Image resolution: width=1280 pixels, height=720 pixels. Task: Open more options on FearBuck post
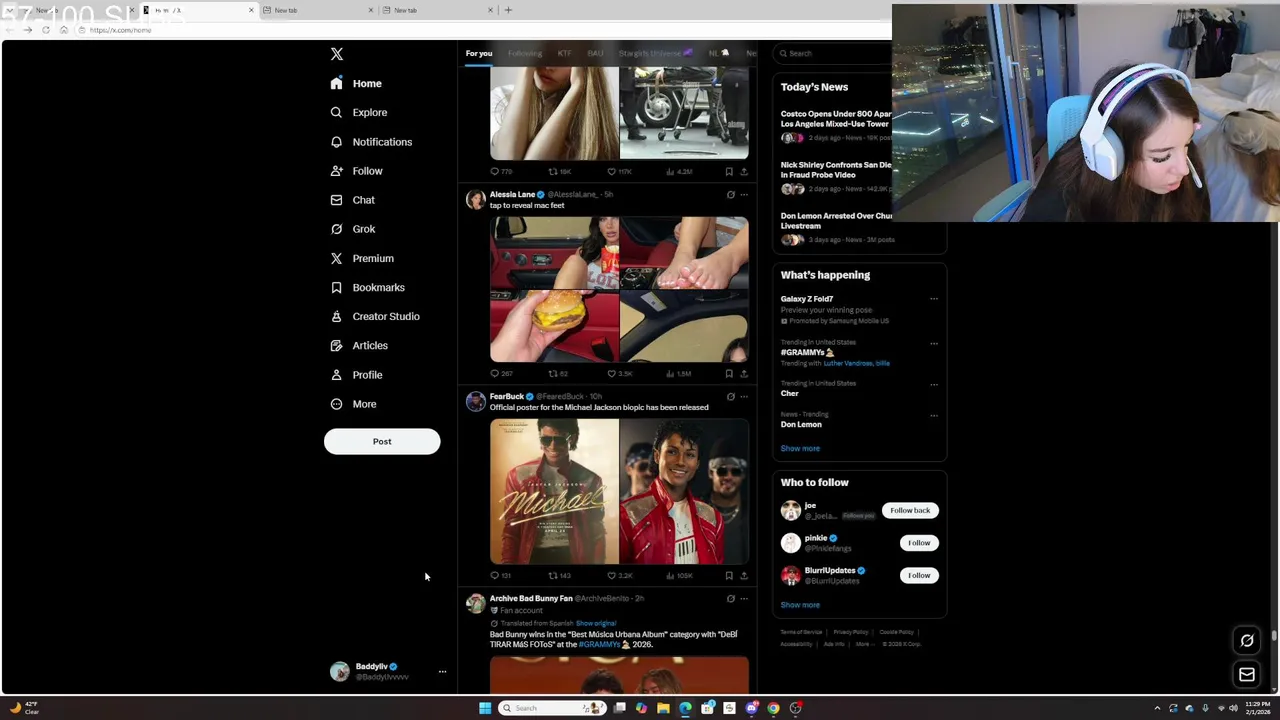[x=743, y=397]
